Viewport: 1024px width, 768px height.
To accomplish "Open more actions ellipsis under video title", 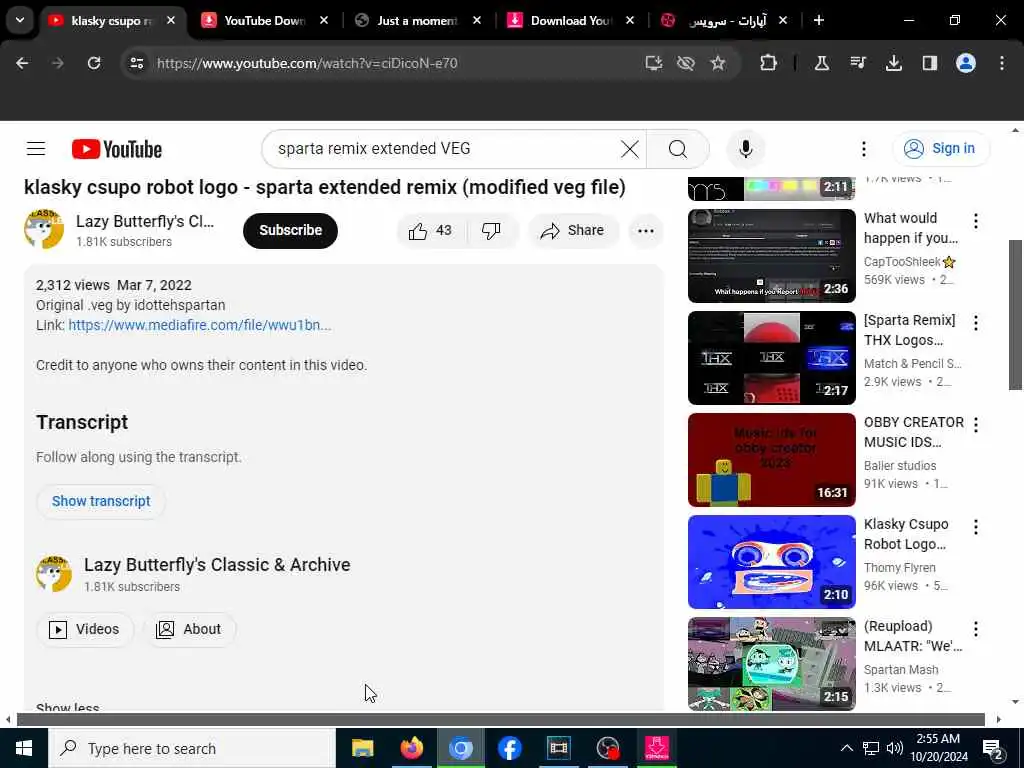I will tap(645, 231).
